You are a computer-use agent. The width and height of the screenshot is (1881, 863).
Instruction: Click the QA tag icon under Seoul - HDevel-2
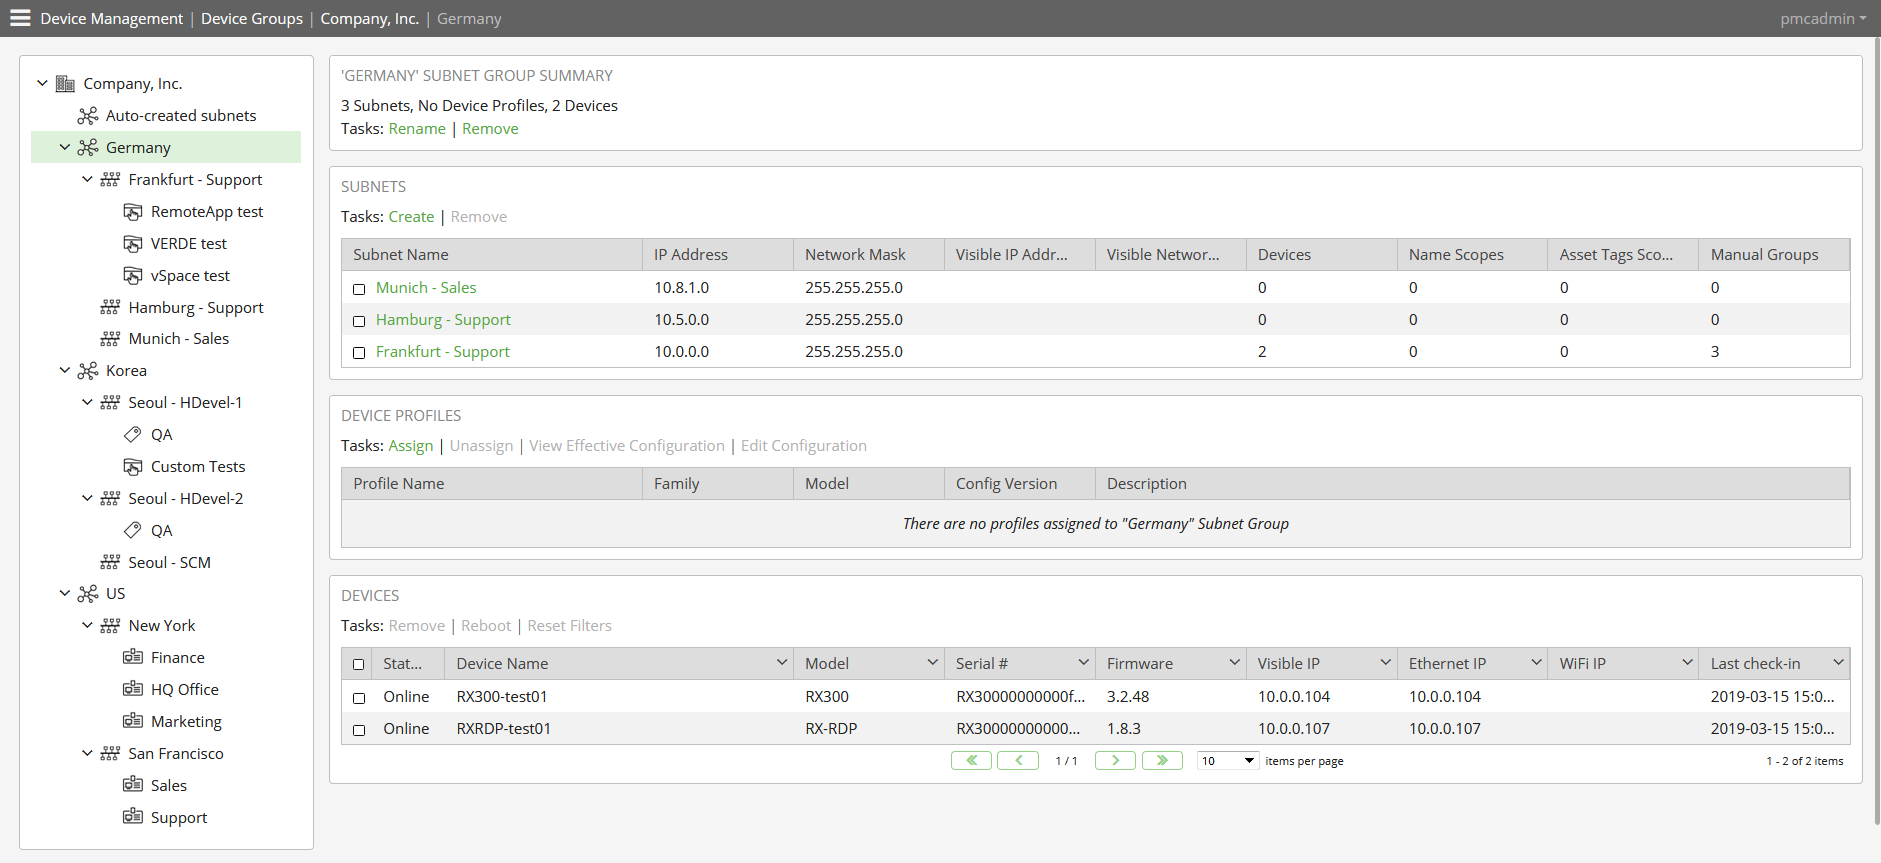[133, 531]
